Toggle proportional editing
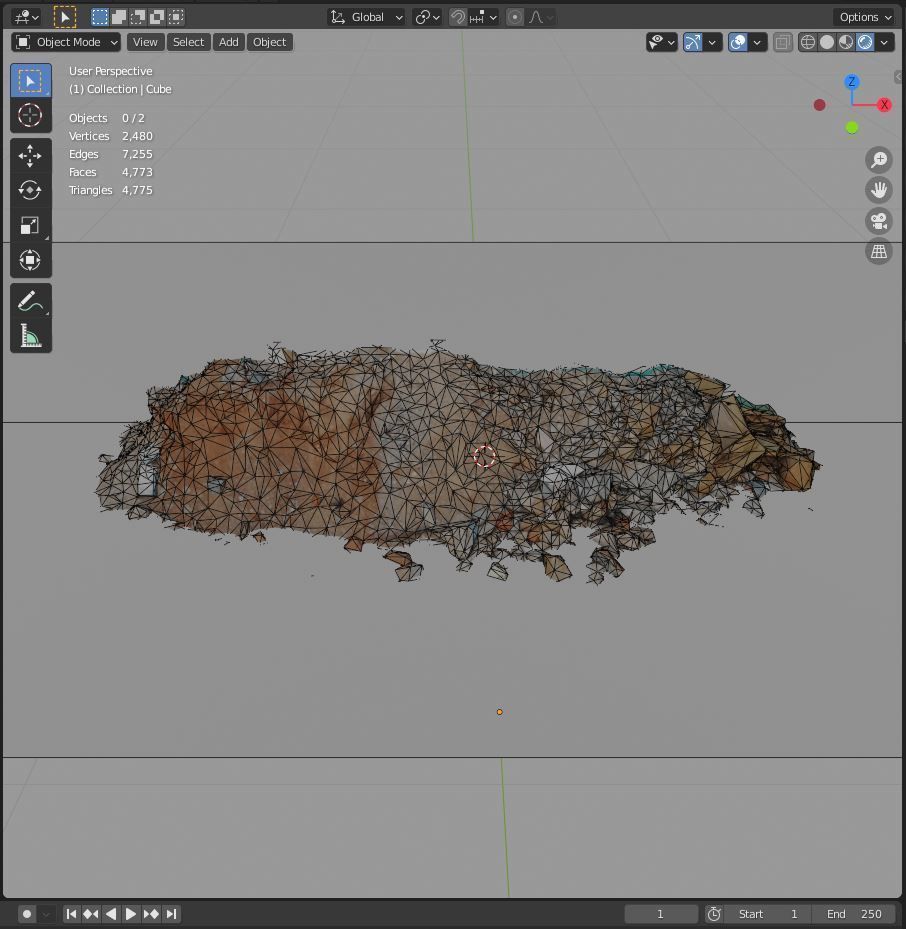This screenshot has height=929, width=906. [x=515, y=17]
